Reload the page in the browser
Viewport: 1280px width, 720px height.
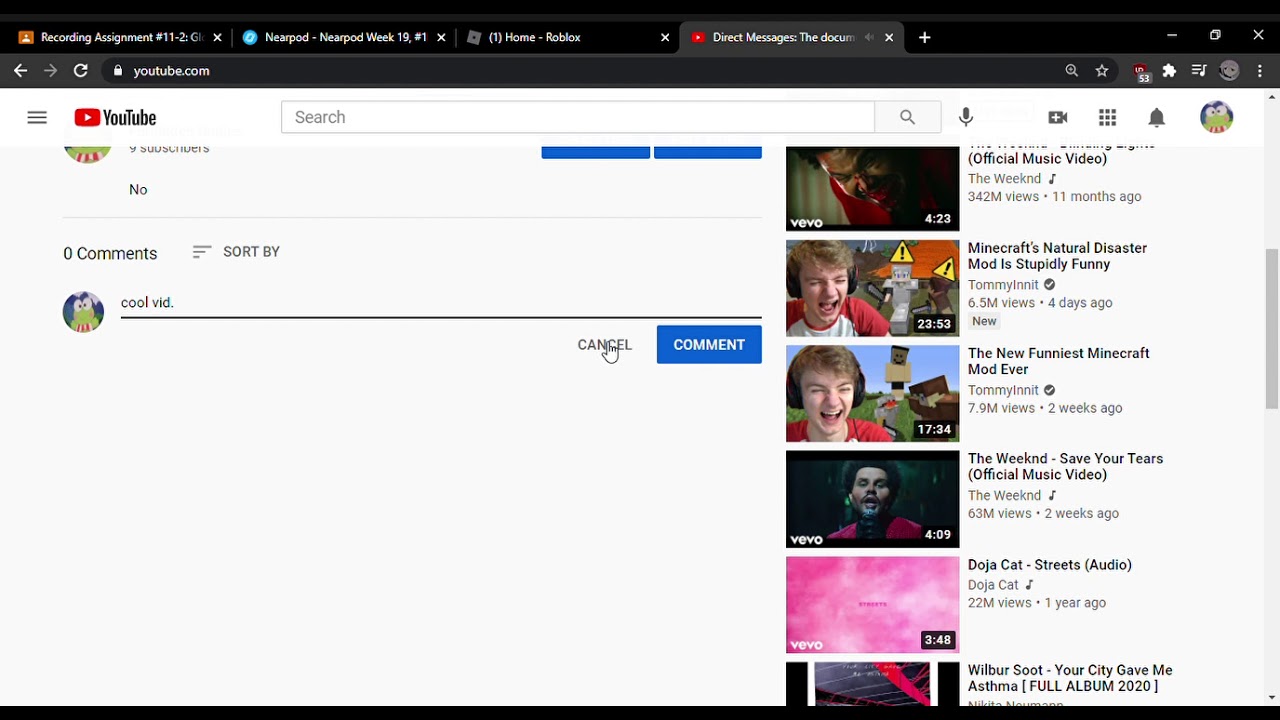81,70
